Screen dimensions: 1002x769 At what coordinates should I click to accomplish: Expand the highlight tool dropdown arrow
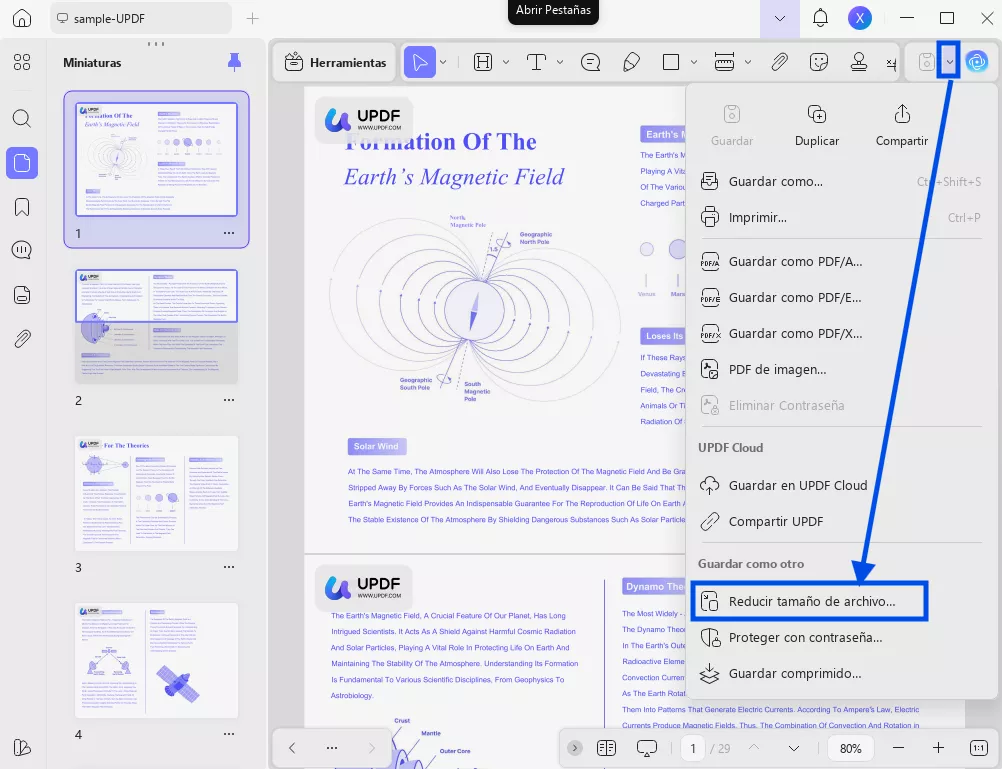point(505,62)
